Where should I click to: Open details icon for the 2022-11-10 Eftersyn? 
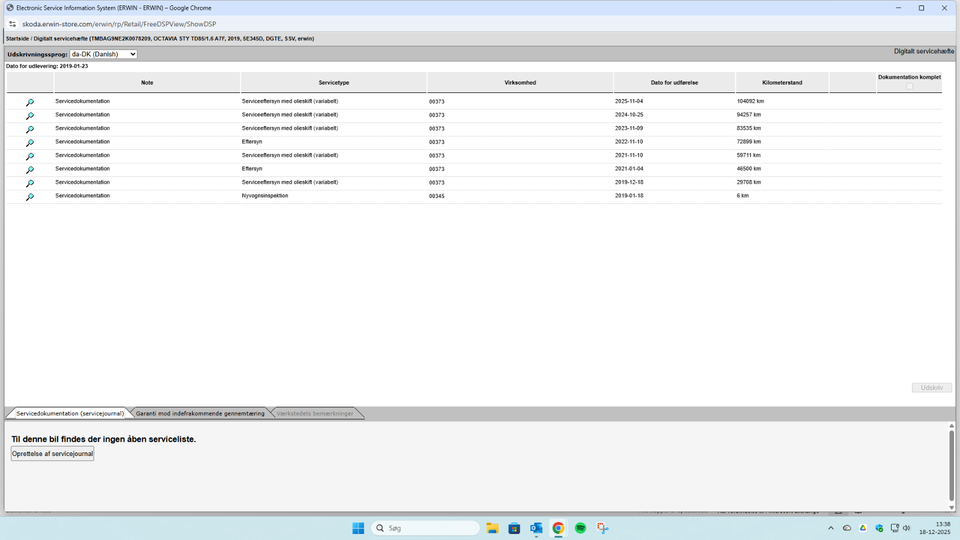[30, 143]
